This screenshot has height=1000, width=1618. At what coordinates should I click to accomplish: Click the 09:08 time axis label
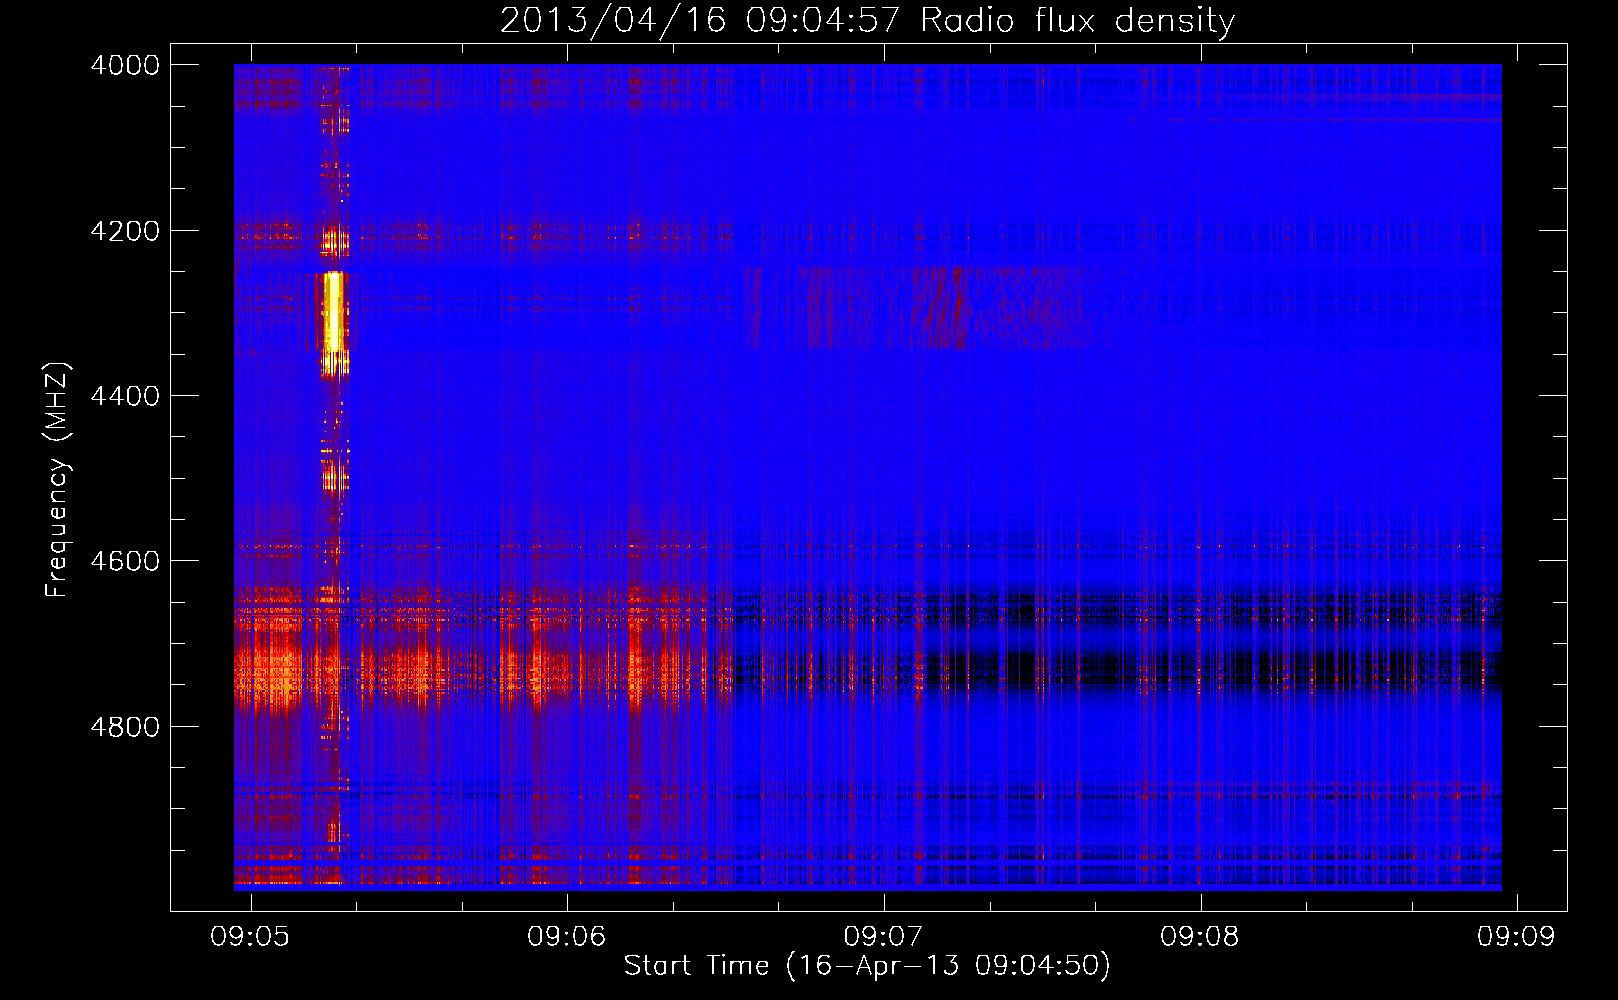(1200, 936)
